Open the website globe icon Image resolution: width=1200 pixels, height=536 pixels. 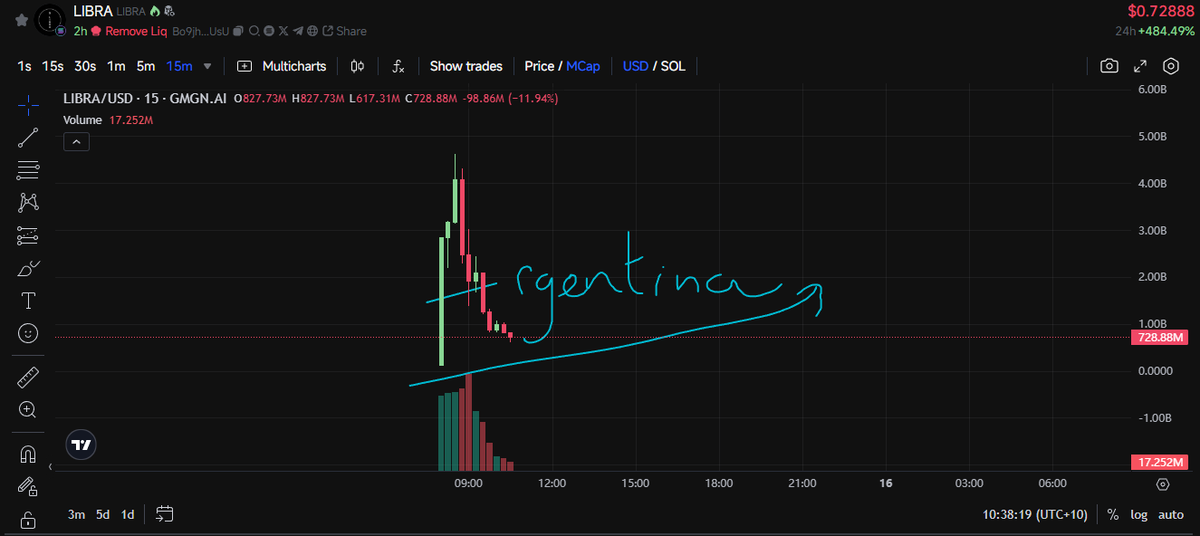(312, 31)
